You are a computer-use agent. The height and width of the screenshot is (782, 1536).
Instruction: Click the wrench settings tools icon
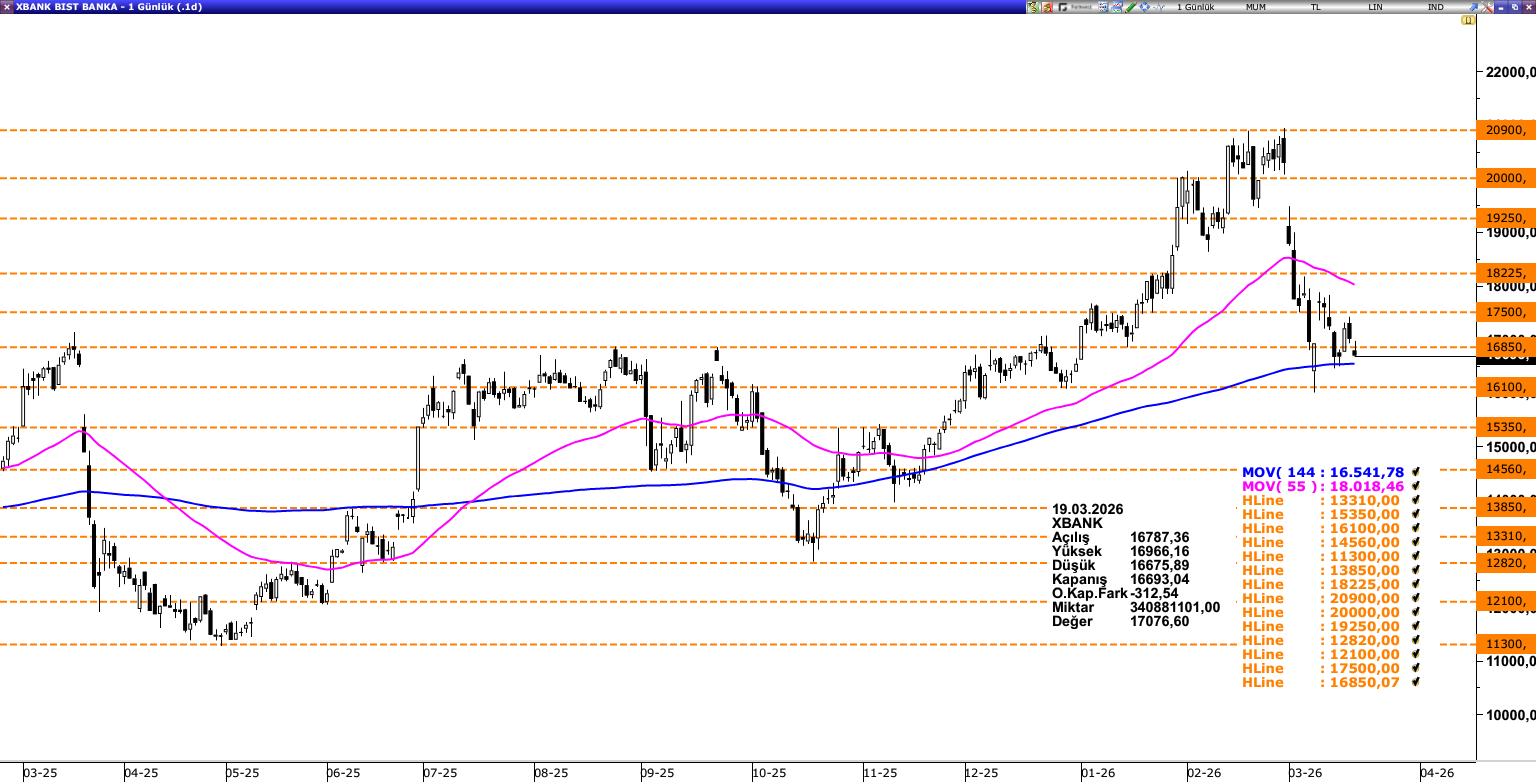1487,7
